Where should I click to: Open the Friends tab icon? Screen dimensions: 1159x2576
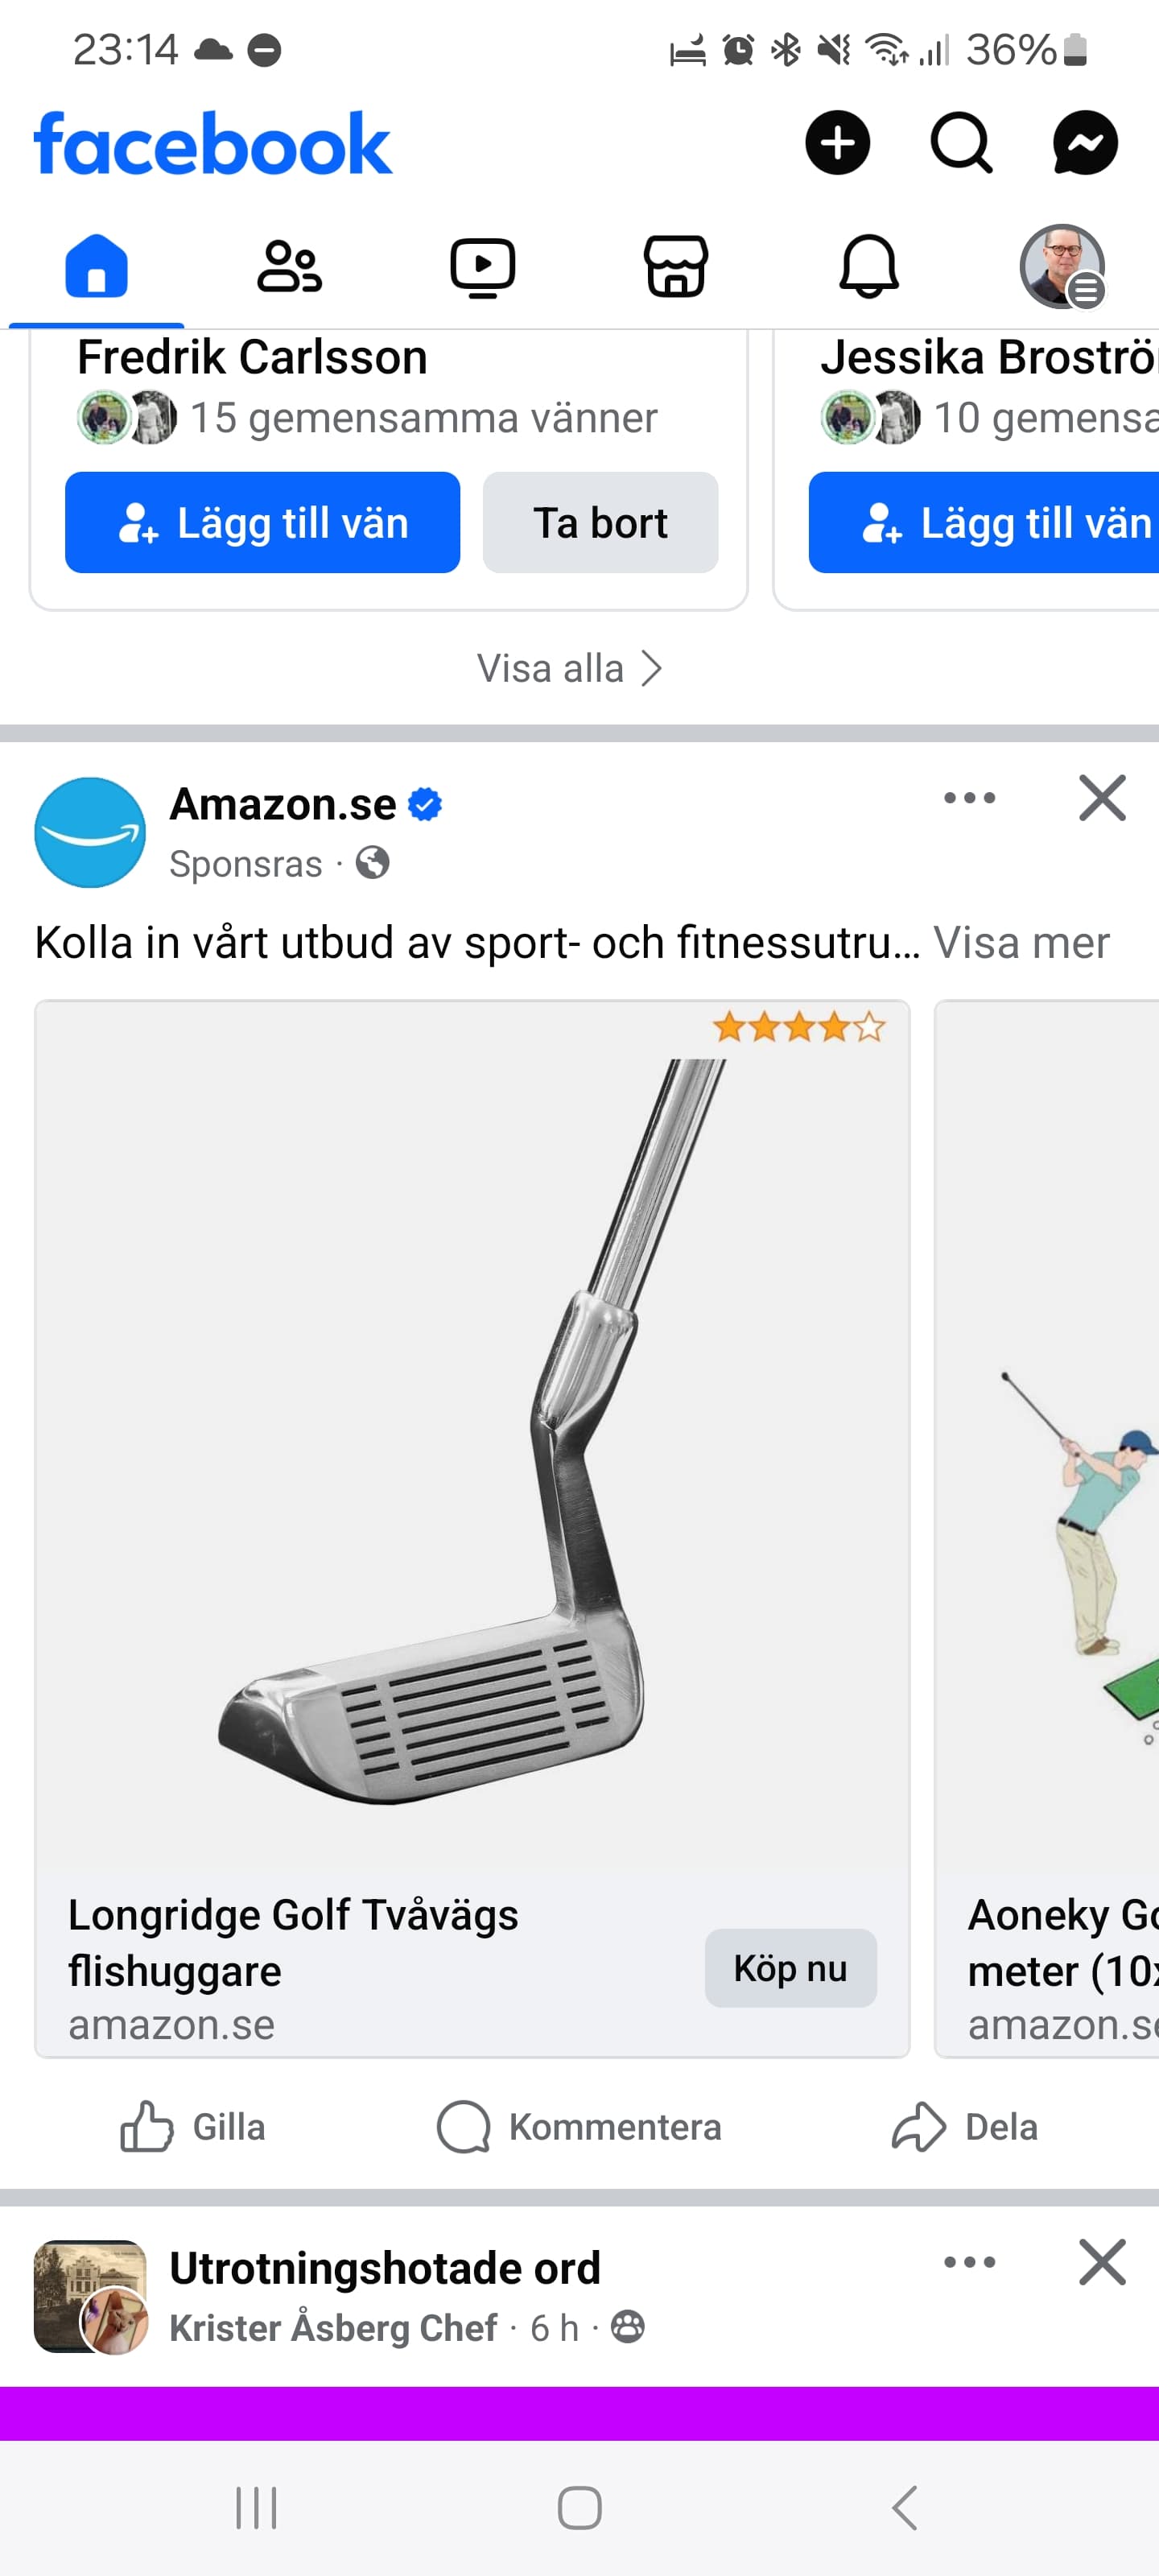pyautogui.click(x=289, y=267)
